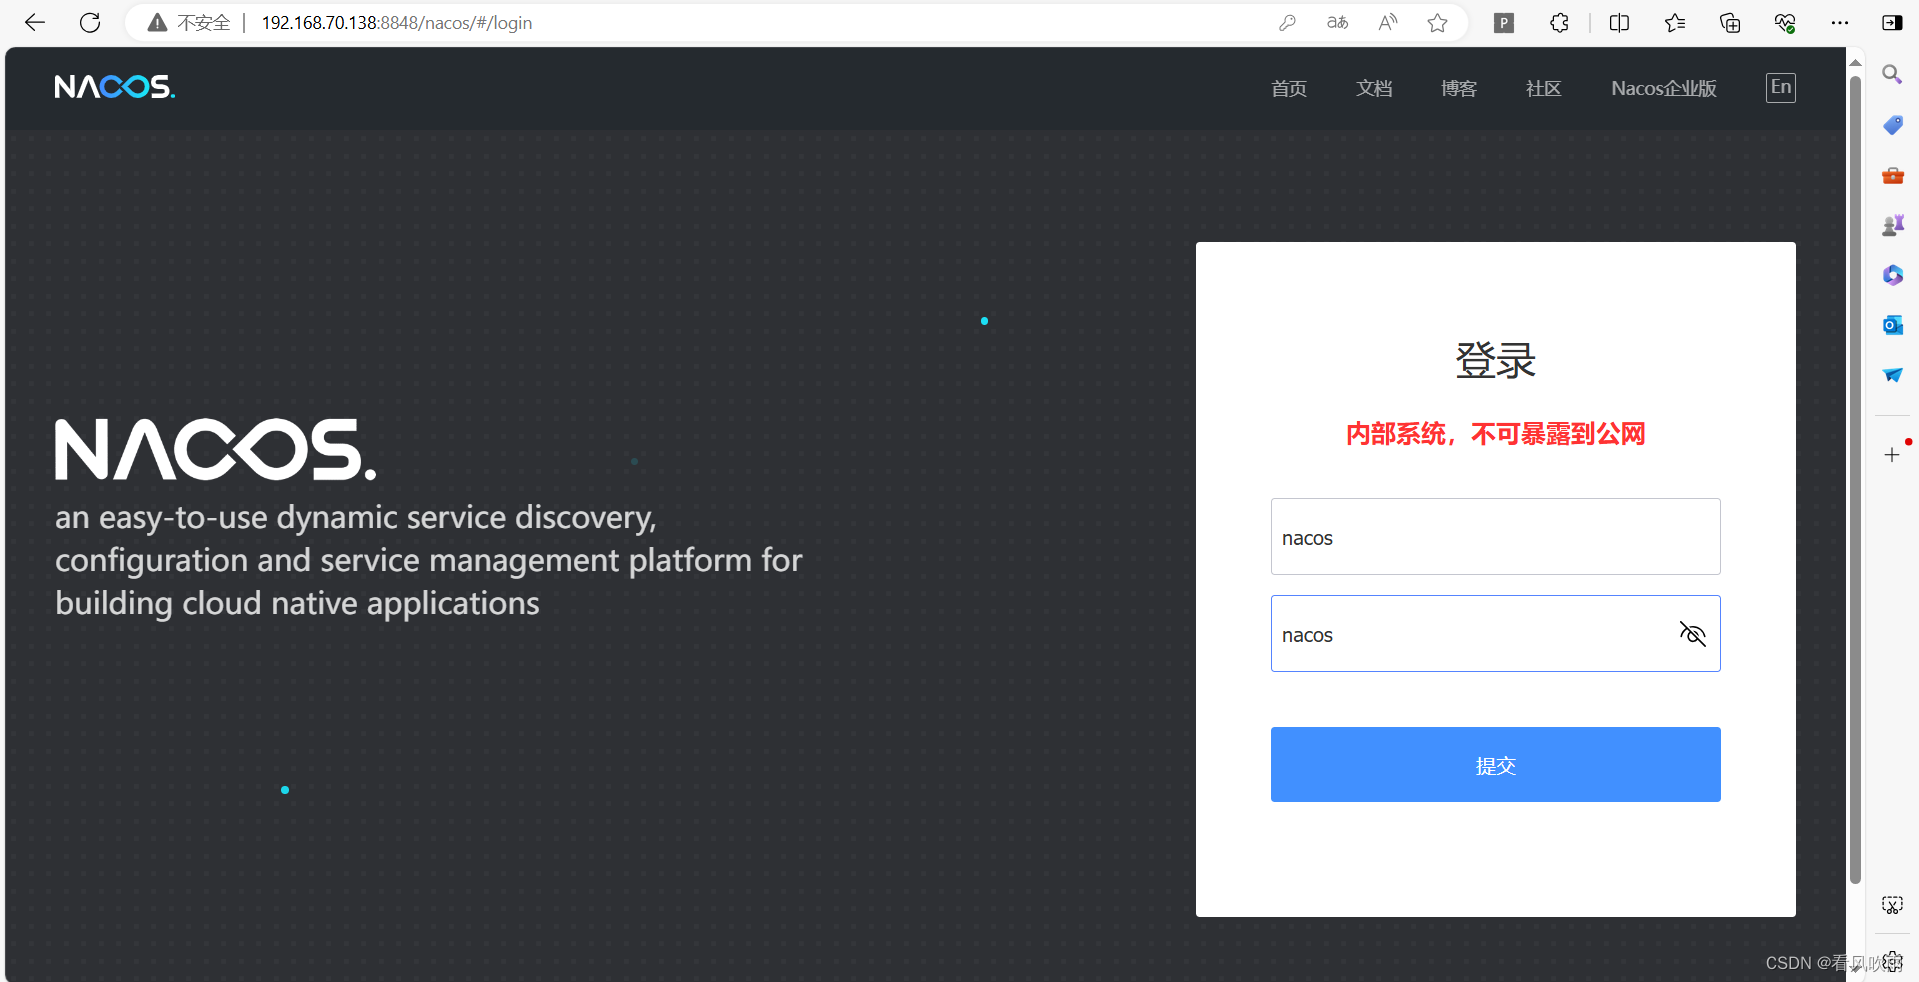Click the 登录 heading text

[x=1496, y=361]
